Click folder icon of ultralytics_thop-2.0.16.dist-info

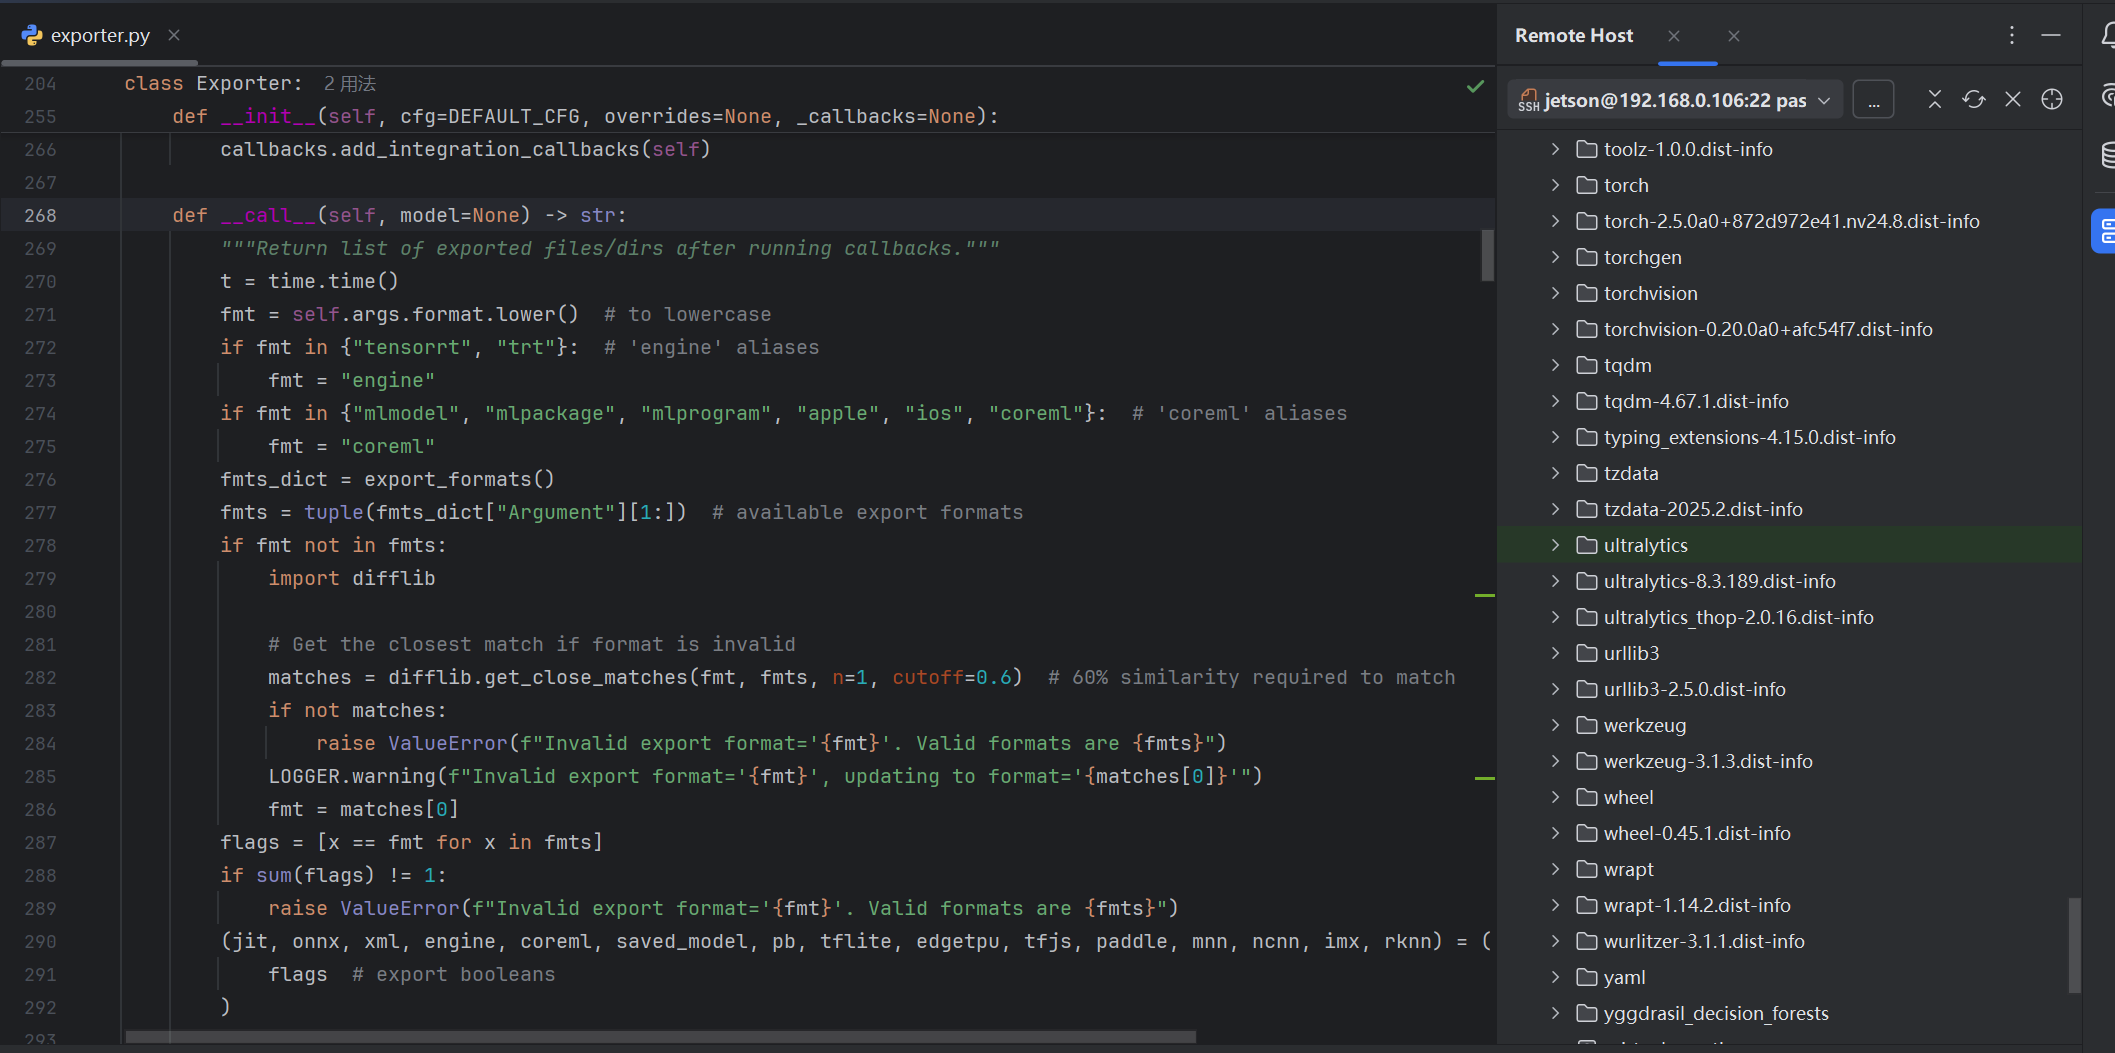tap(1586, 617)
